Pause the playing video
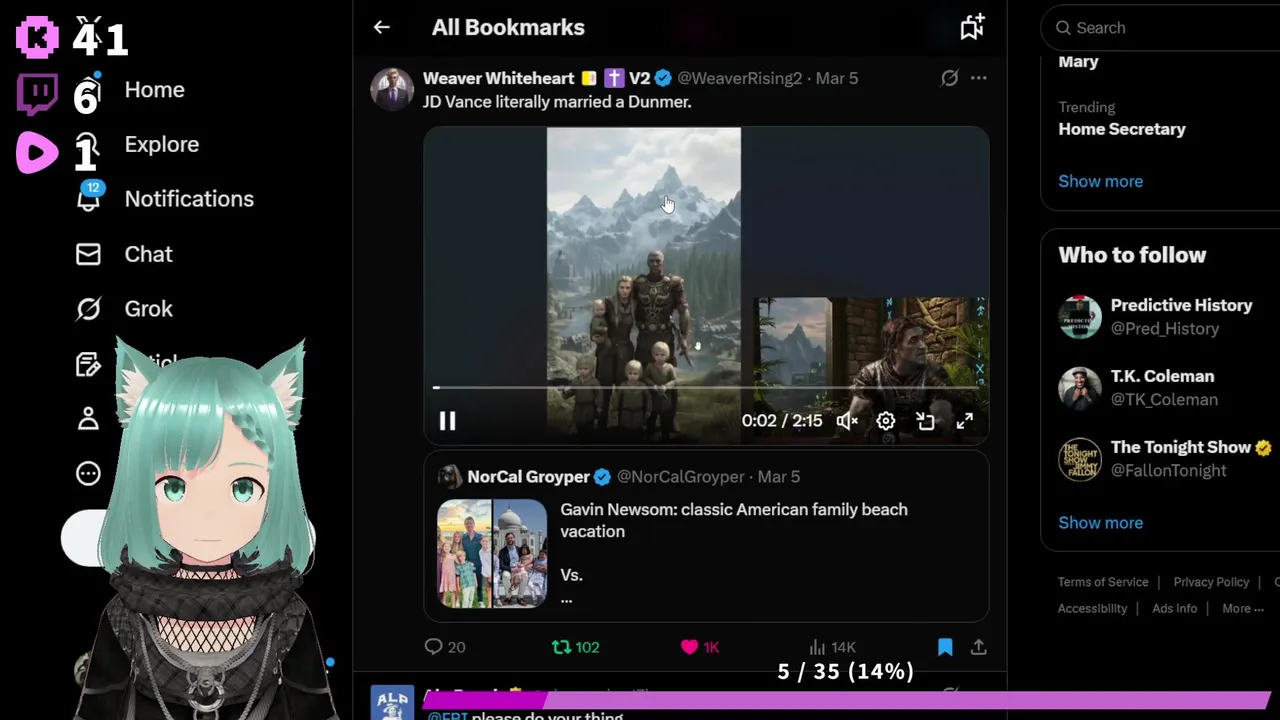Image resolution: width=1280 pixels, height=720 pixels. click(x=447, y=421)
